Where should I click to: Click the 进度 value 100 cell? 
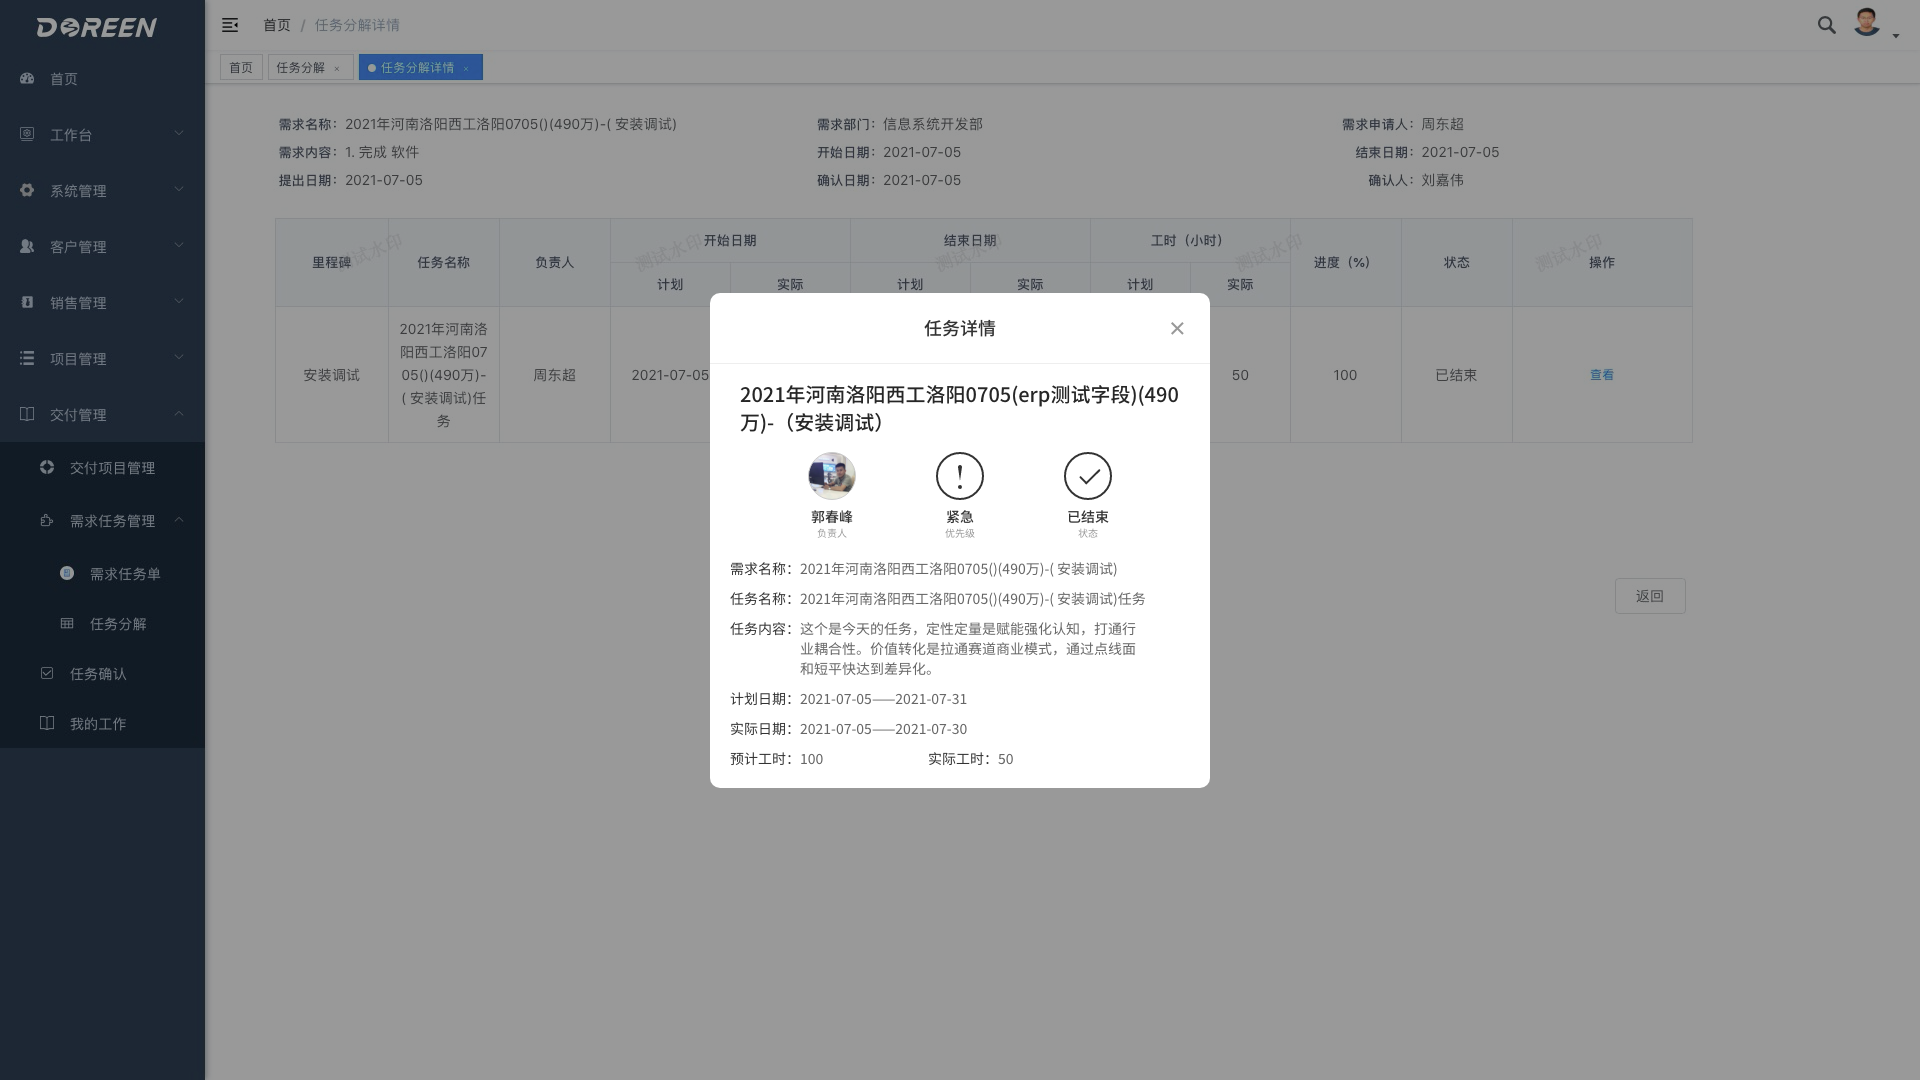[x=1345, y=375]
